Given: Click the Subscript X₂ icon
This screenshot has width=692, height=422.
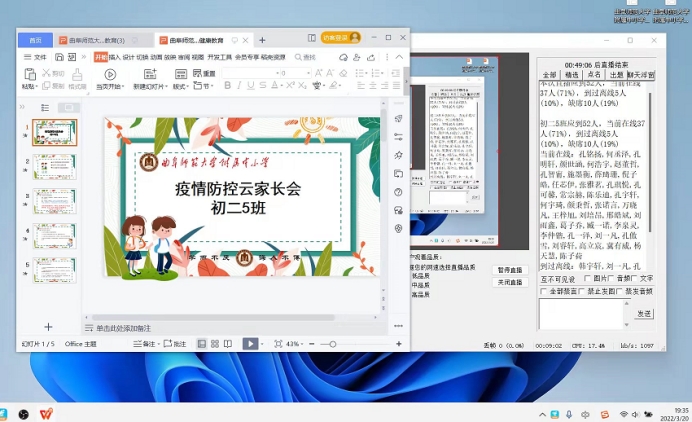Looking at the screenshot, I should click(302, 85).
